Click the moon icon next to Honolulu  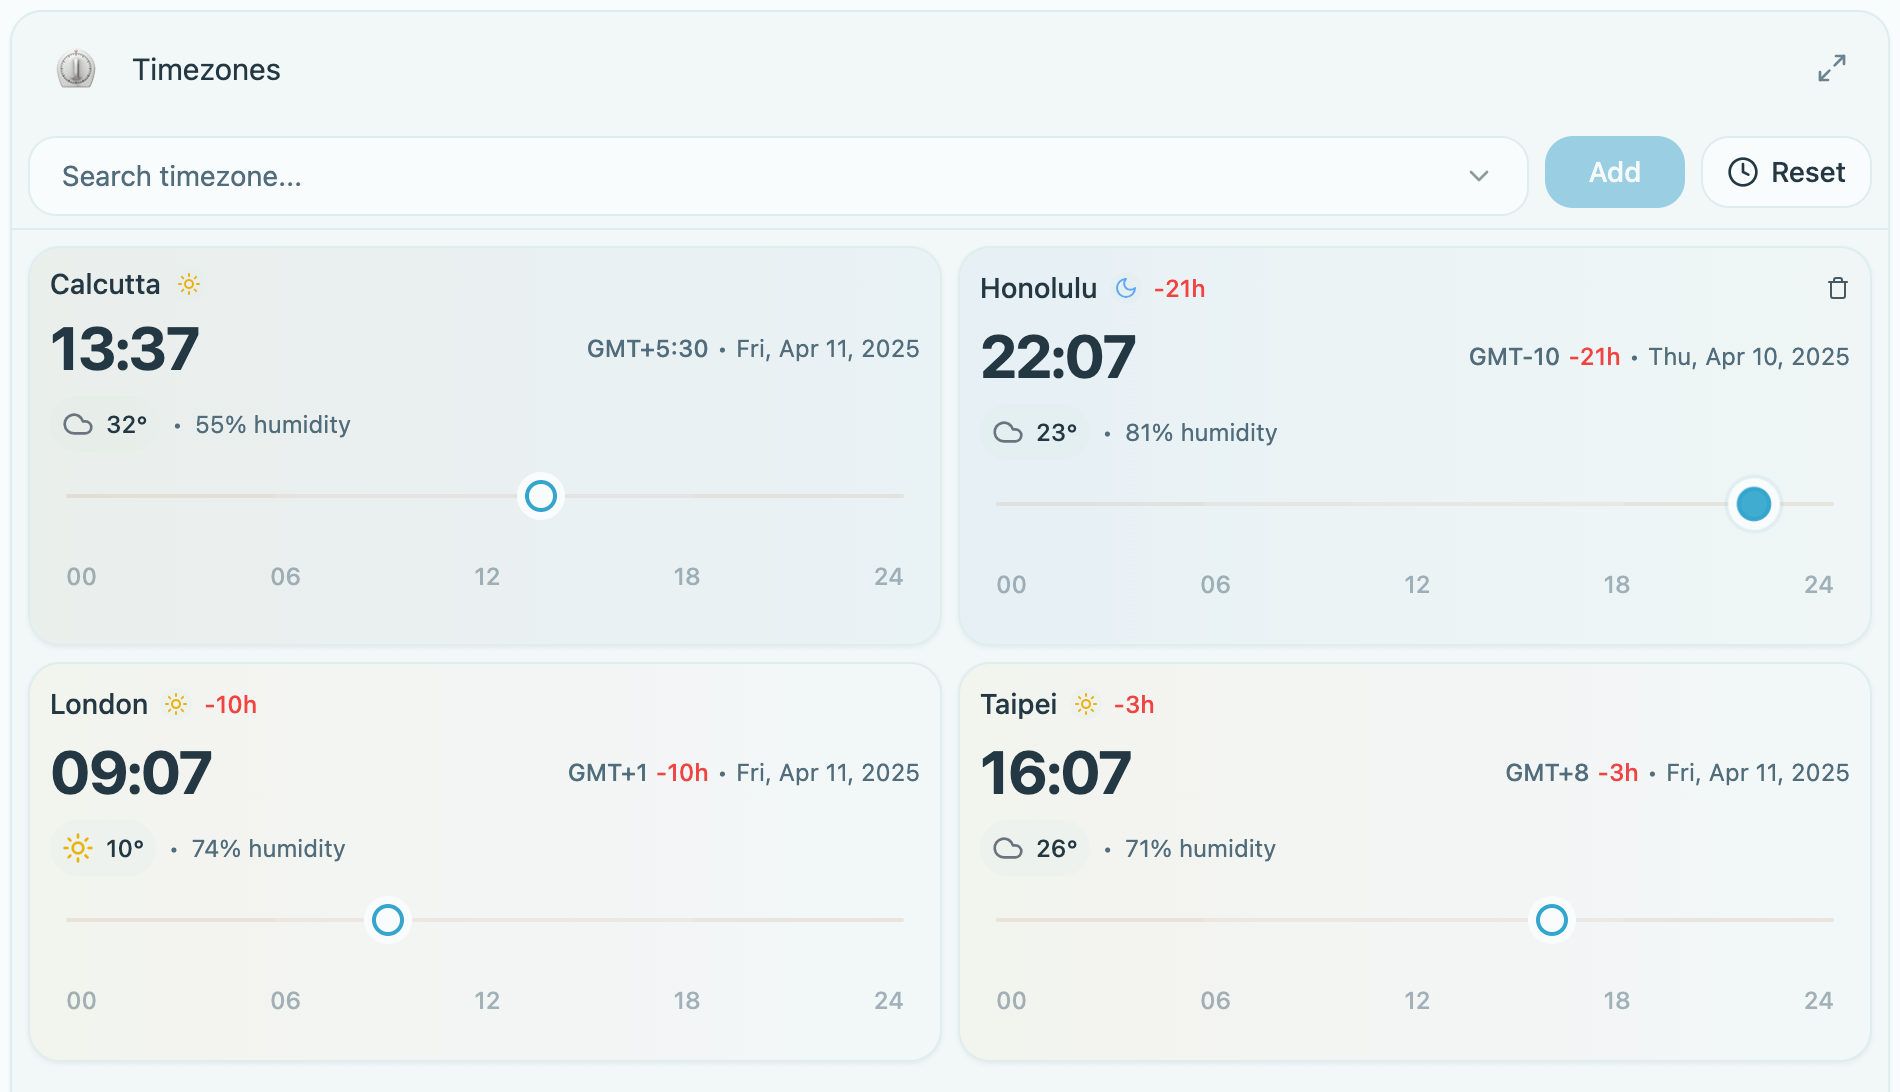point(1125,288)
